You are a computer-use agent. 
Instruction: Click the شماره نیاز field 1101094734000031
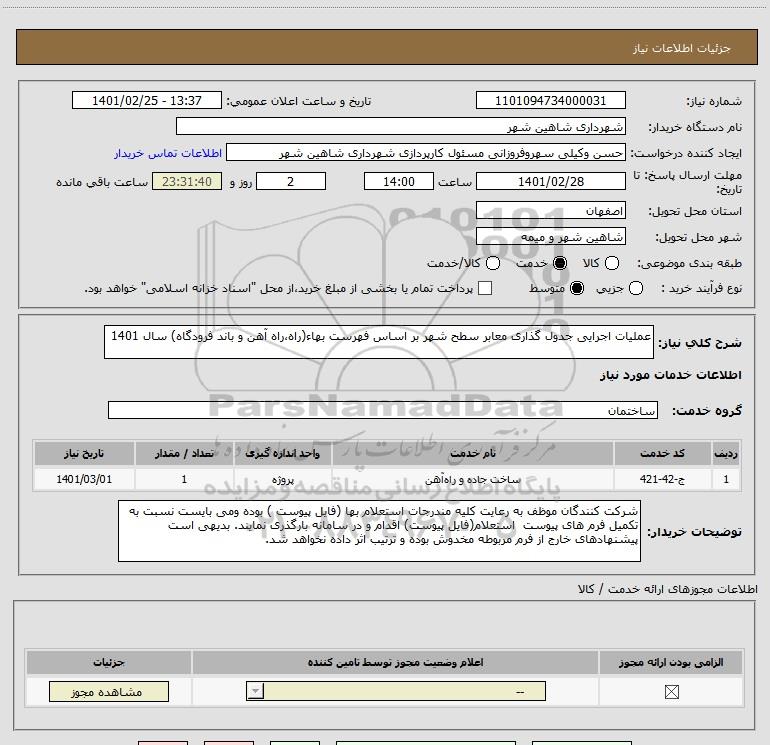(x=550, y=100)
